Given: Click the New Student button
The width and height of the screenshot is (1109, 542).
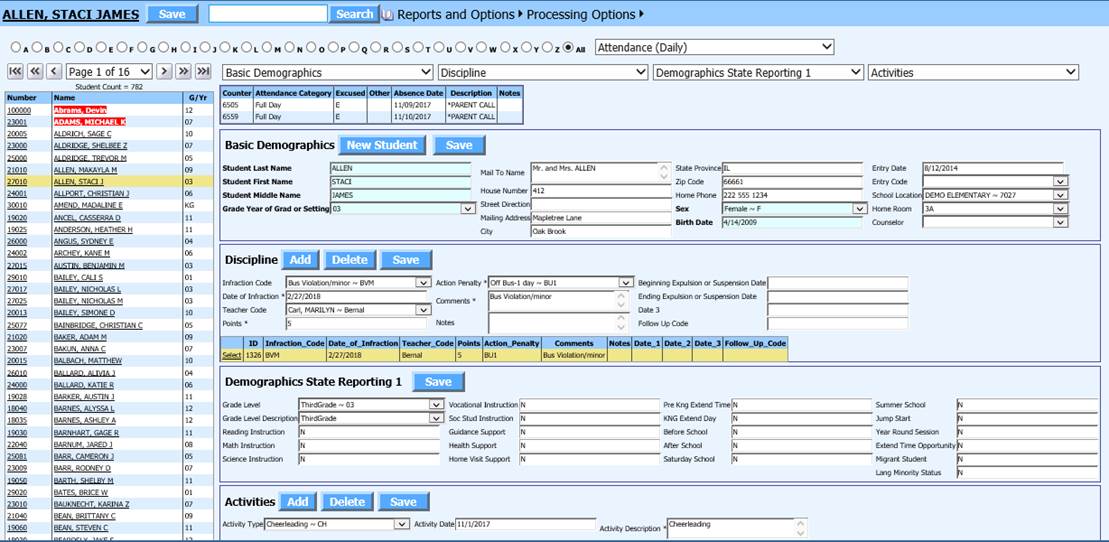Looking at the screenshot, I should pos(382,145).
